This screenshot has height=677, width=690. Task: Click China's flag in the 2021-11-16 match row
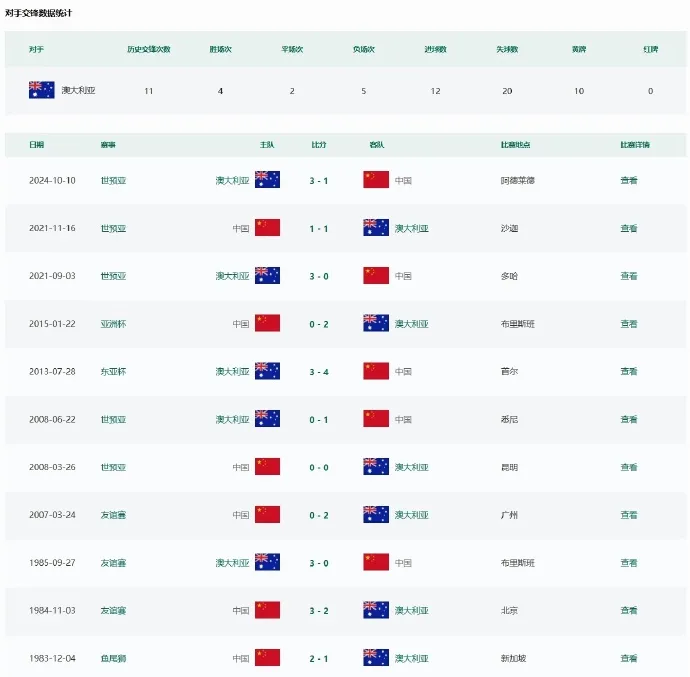[x=268, y=228]
